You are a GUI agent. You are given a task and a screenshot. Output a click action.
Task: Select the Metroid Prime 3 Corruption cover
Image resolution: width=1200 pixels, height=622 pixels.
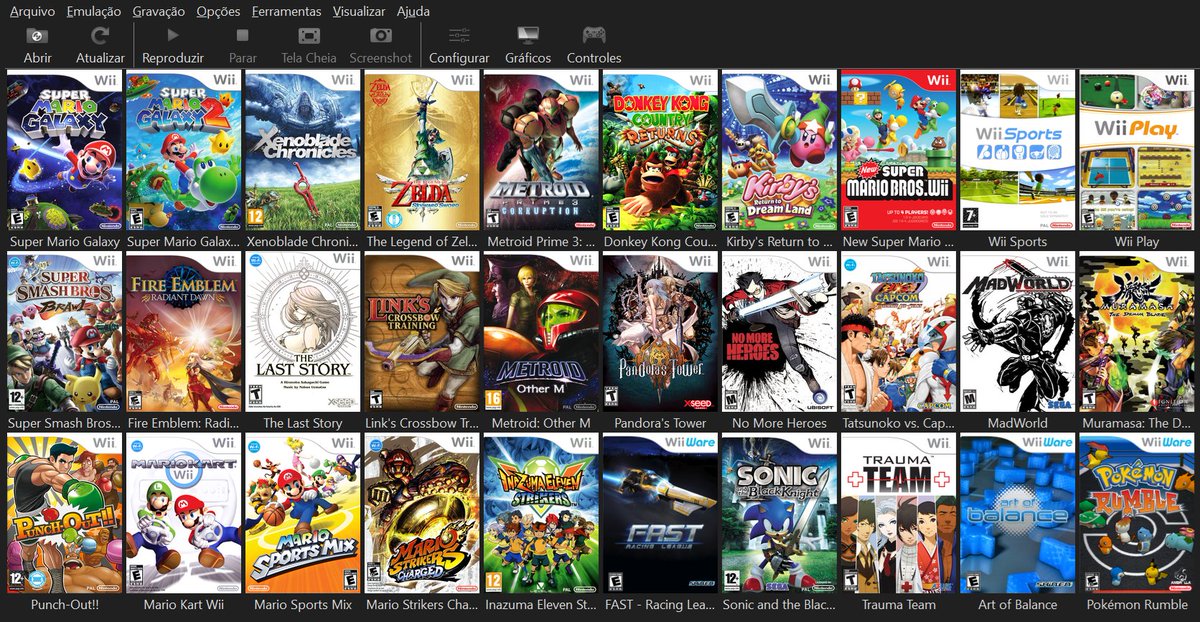click(541, 151)
